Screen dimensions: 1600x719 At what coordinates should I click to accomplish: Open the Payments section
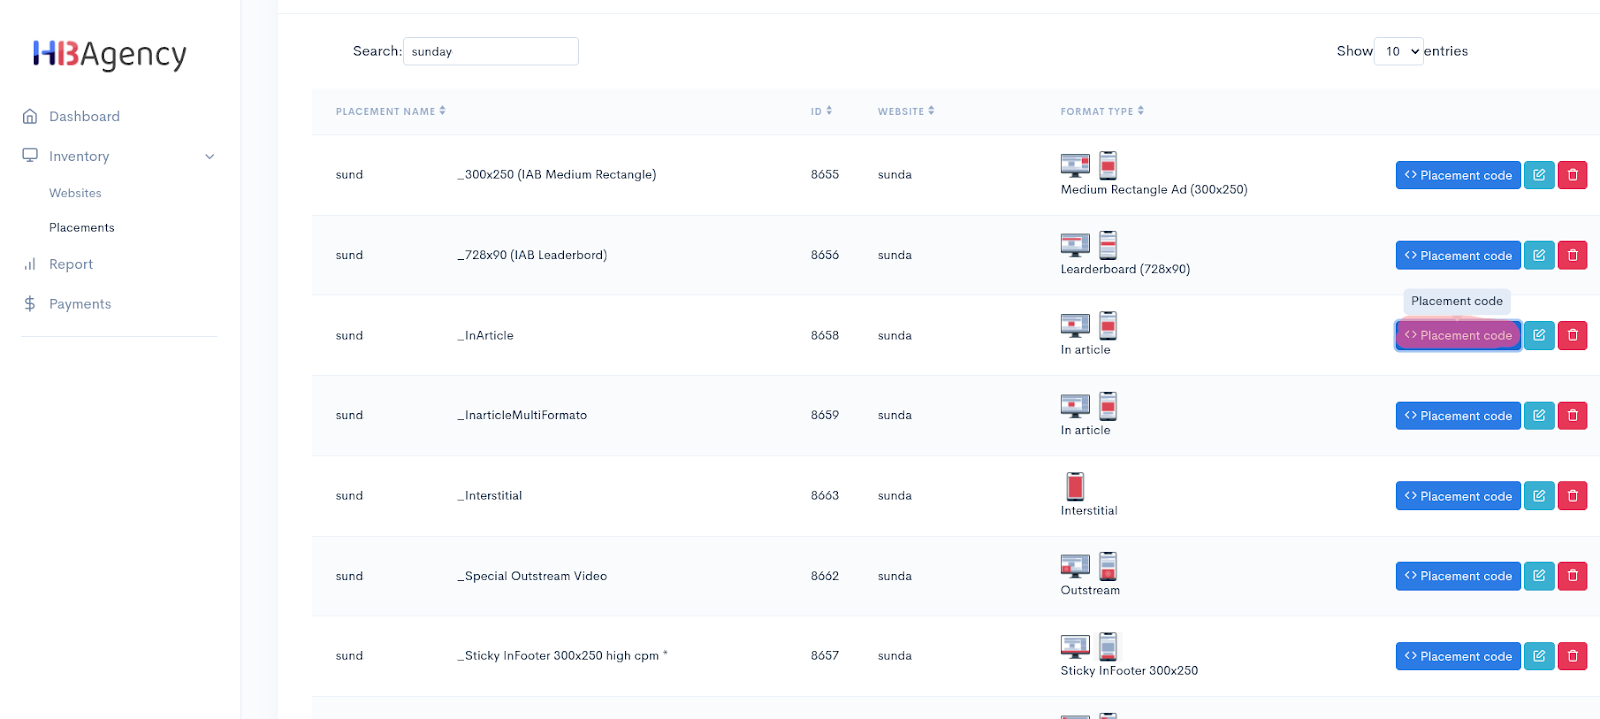(80, 304)
